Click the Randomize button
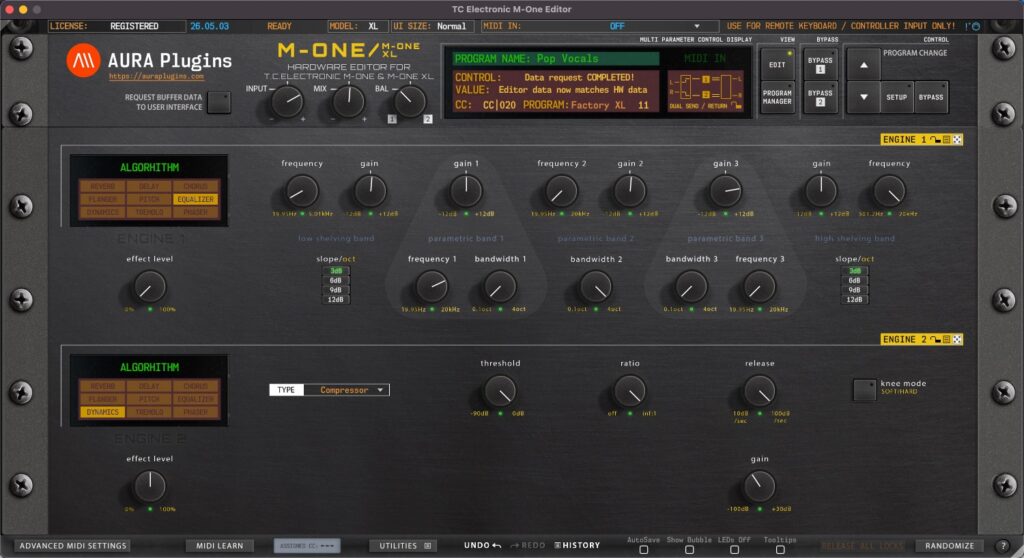This screenshot has height=558, width=1024. 950,546
